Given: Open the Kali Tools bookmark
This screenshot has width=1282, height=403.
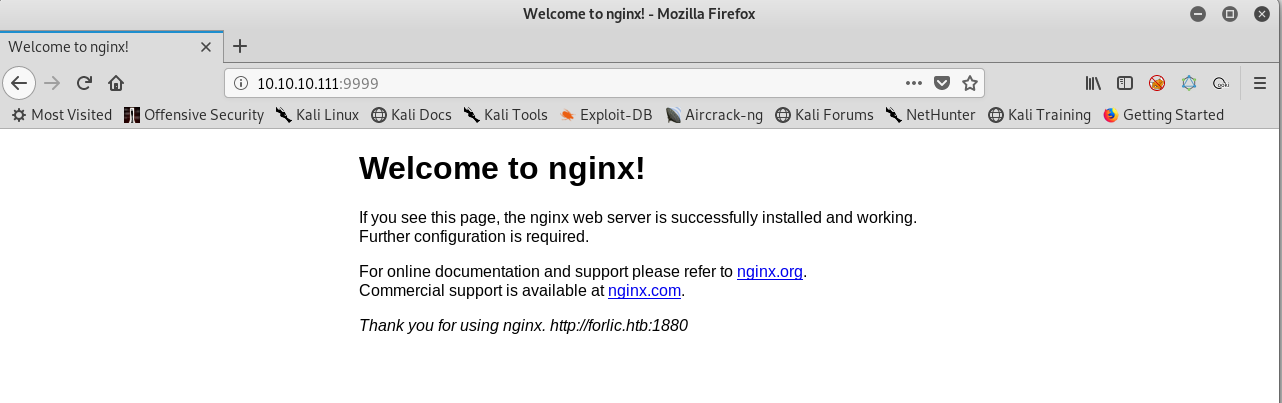Looking at the screenshot, I should tap(505, 115).
